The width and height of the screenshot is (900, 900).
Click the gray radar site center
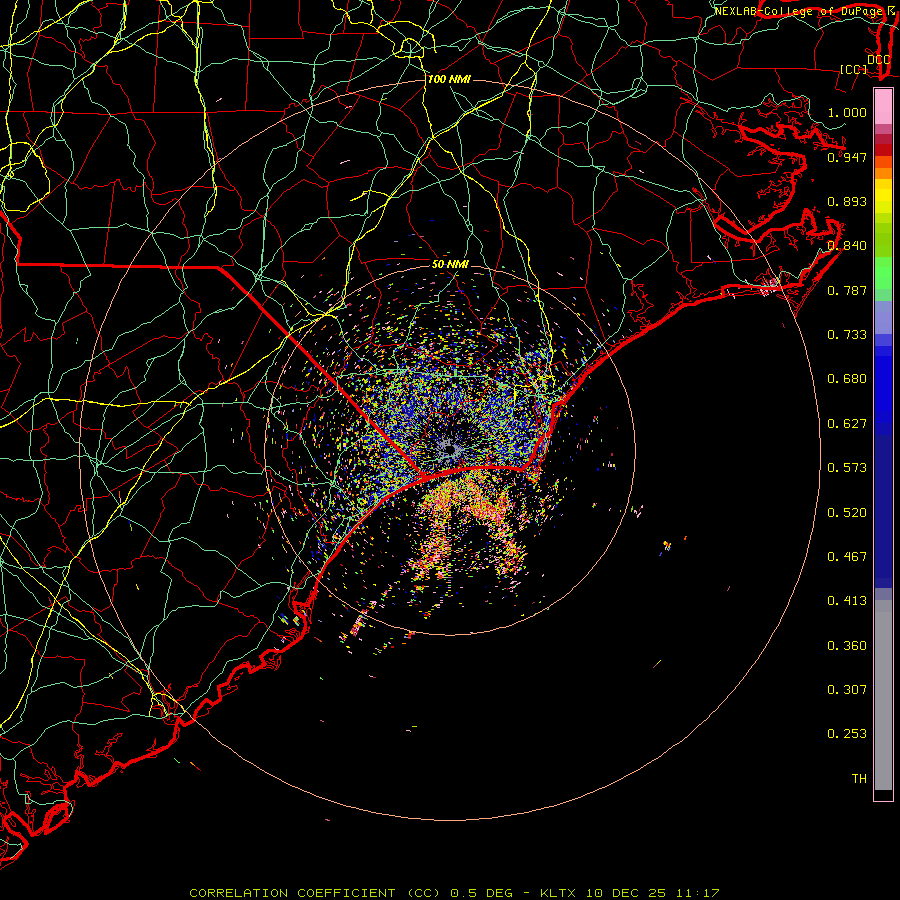point(451,449)
